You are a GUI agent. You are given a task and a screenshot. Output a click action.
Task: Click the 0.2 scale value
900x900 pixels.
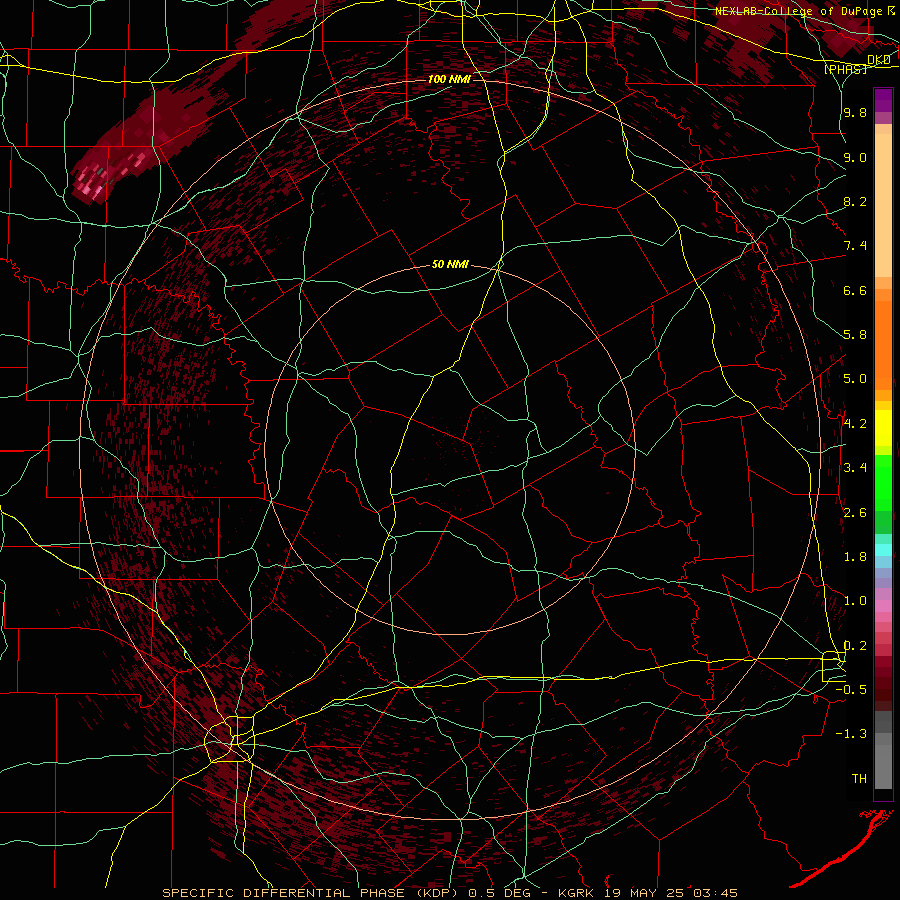855,646
